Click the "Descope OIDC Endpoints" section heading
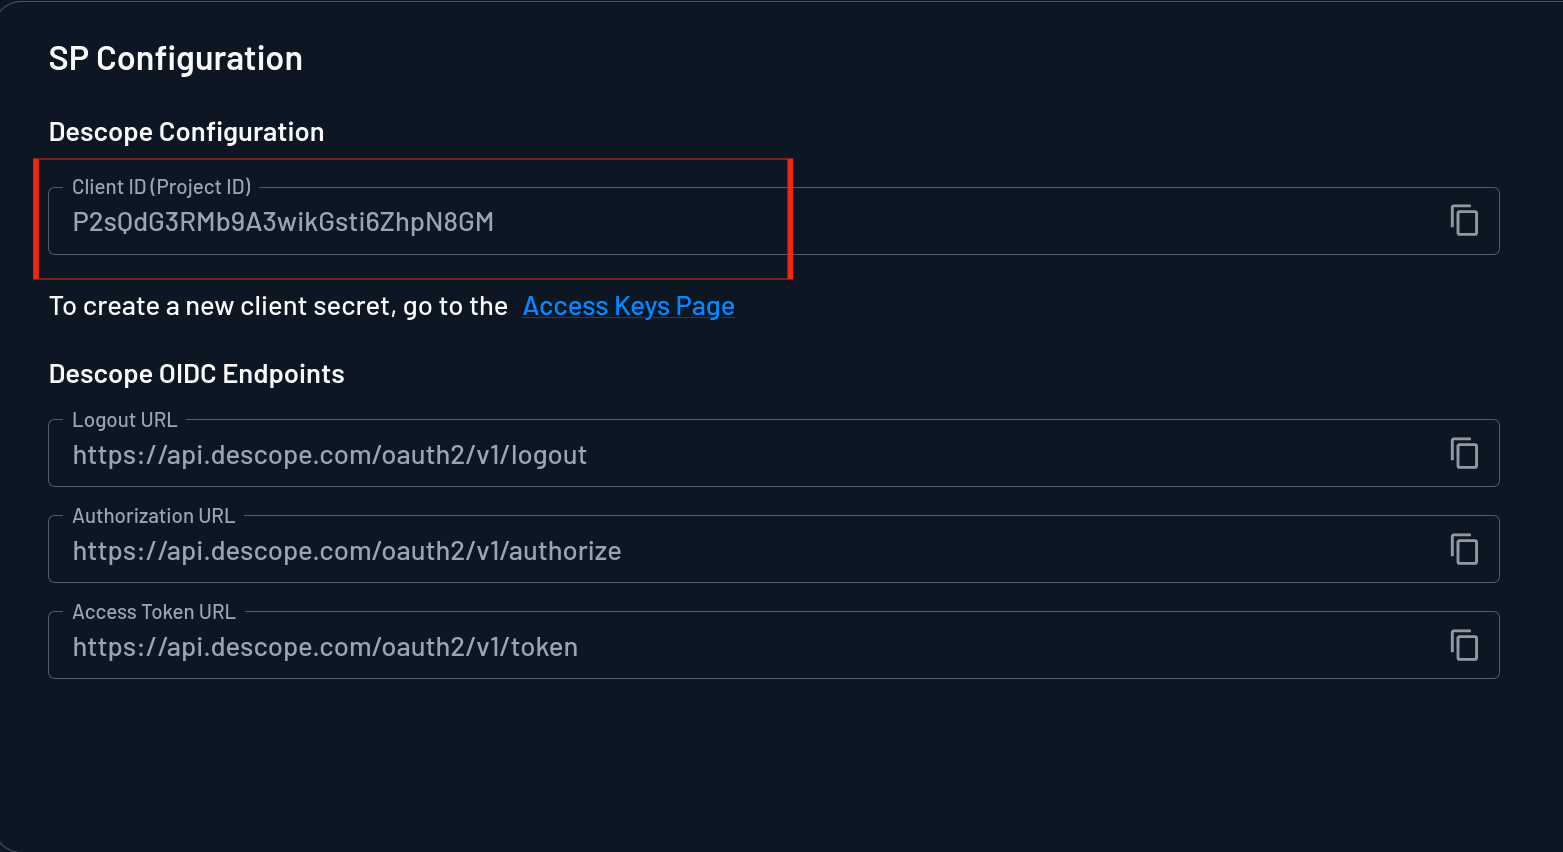 pos(196,374)
